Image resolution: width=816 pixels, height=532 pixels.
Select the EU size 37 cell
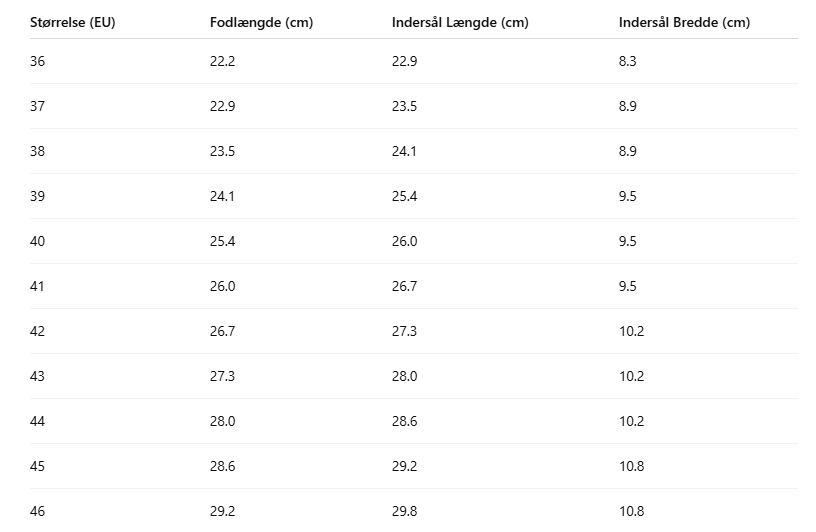click(x=38, y=107)
